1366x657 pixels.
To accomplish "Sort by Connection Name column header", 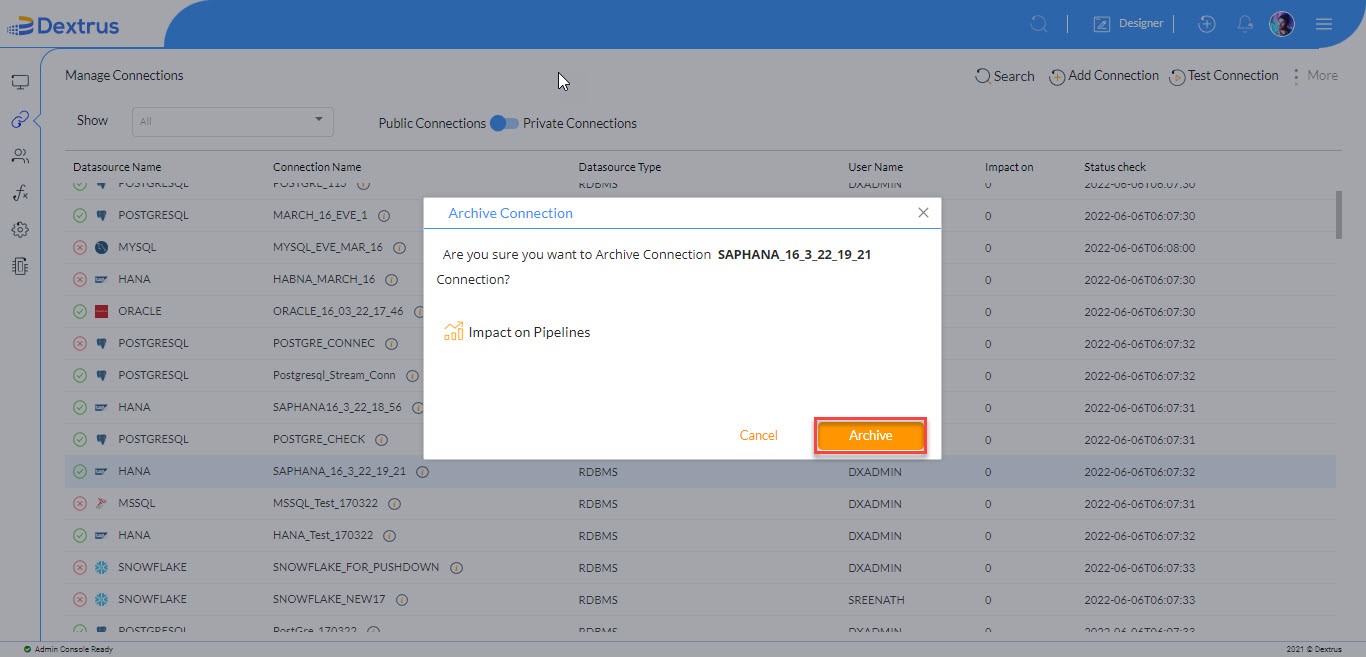I will pyautogui.click(x=317, y=167).
